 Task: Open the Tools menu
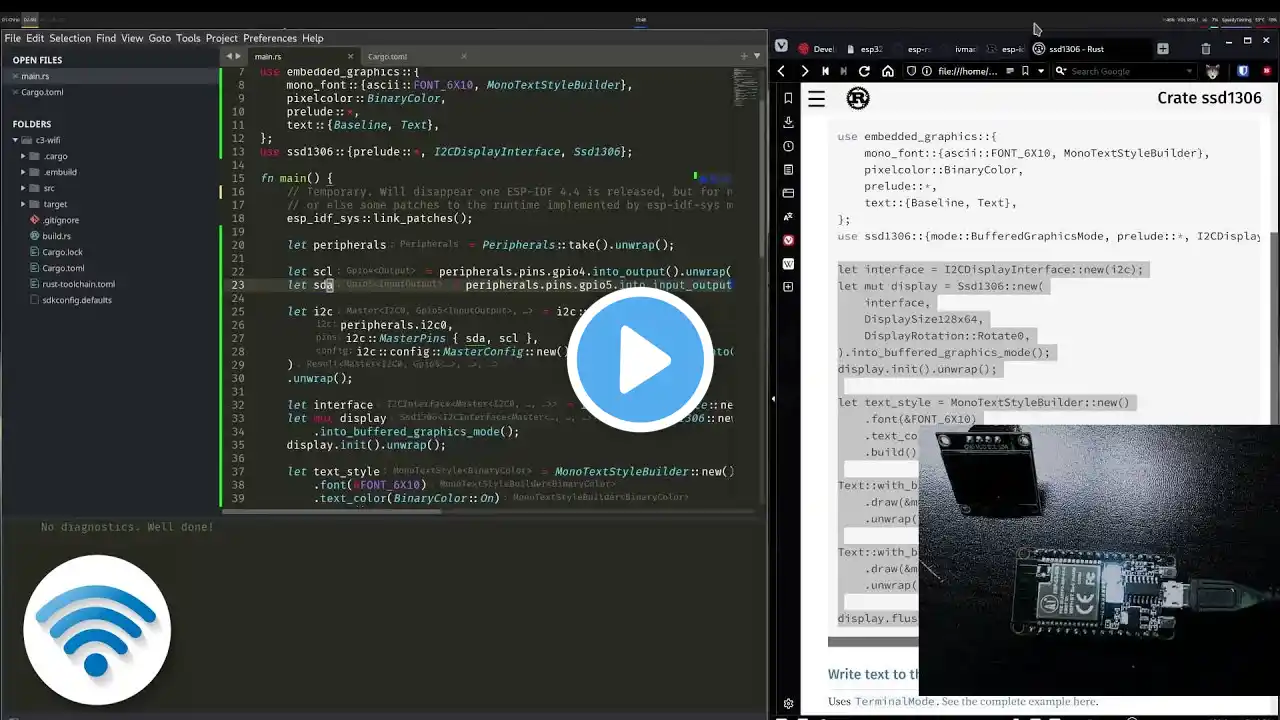188,38
